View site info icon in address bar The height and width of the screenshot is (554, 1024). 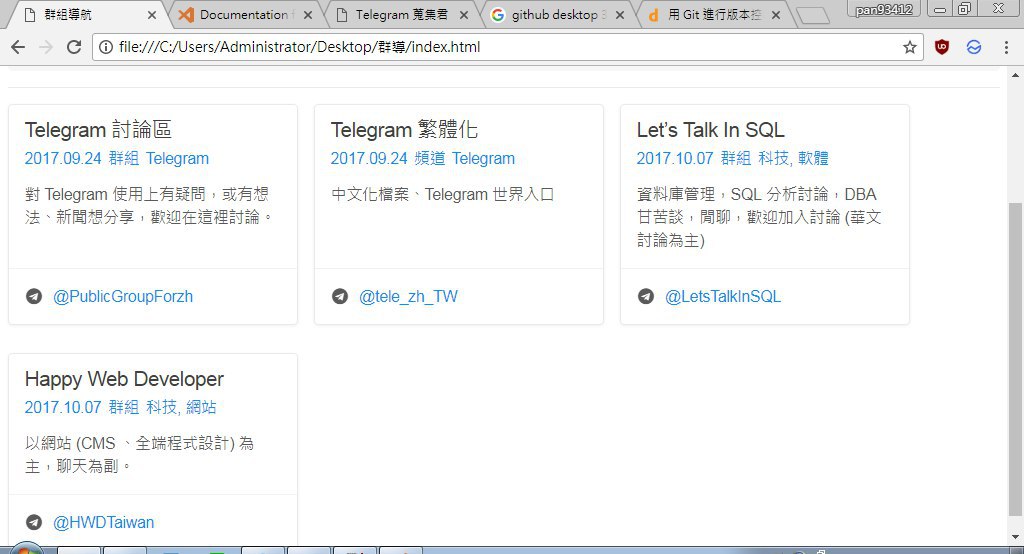[x=106, y=47]
